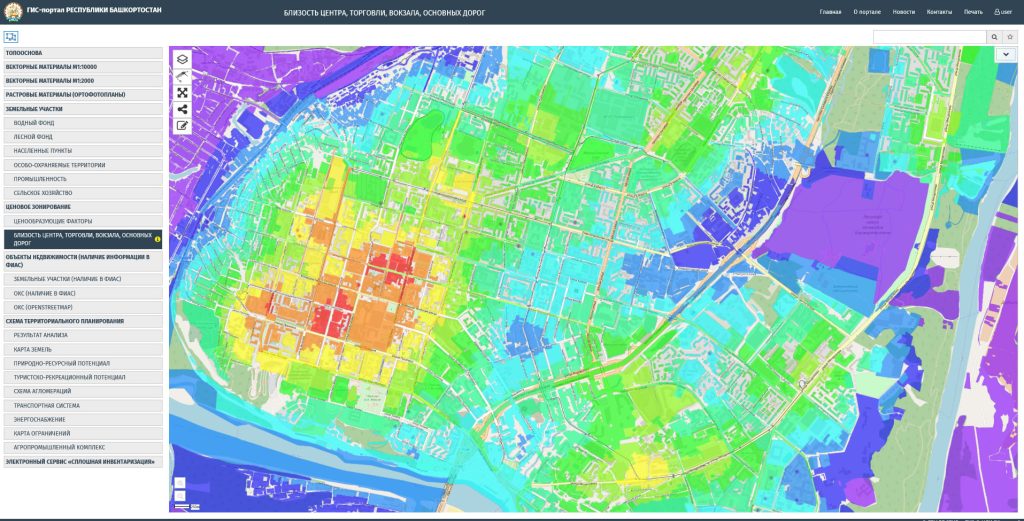Expand the chevron dropdown at map top-right
This screenshot has width=1024, height=521.
click(x=1005, y=55)
